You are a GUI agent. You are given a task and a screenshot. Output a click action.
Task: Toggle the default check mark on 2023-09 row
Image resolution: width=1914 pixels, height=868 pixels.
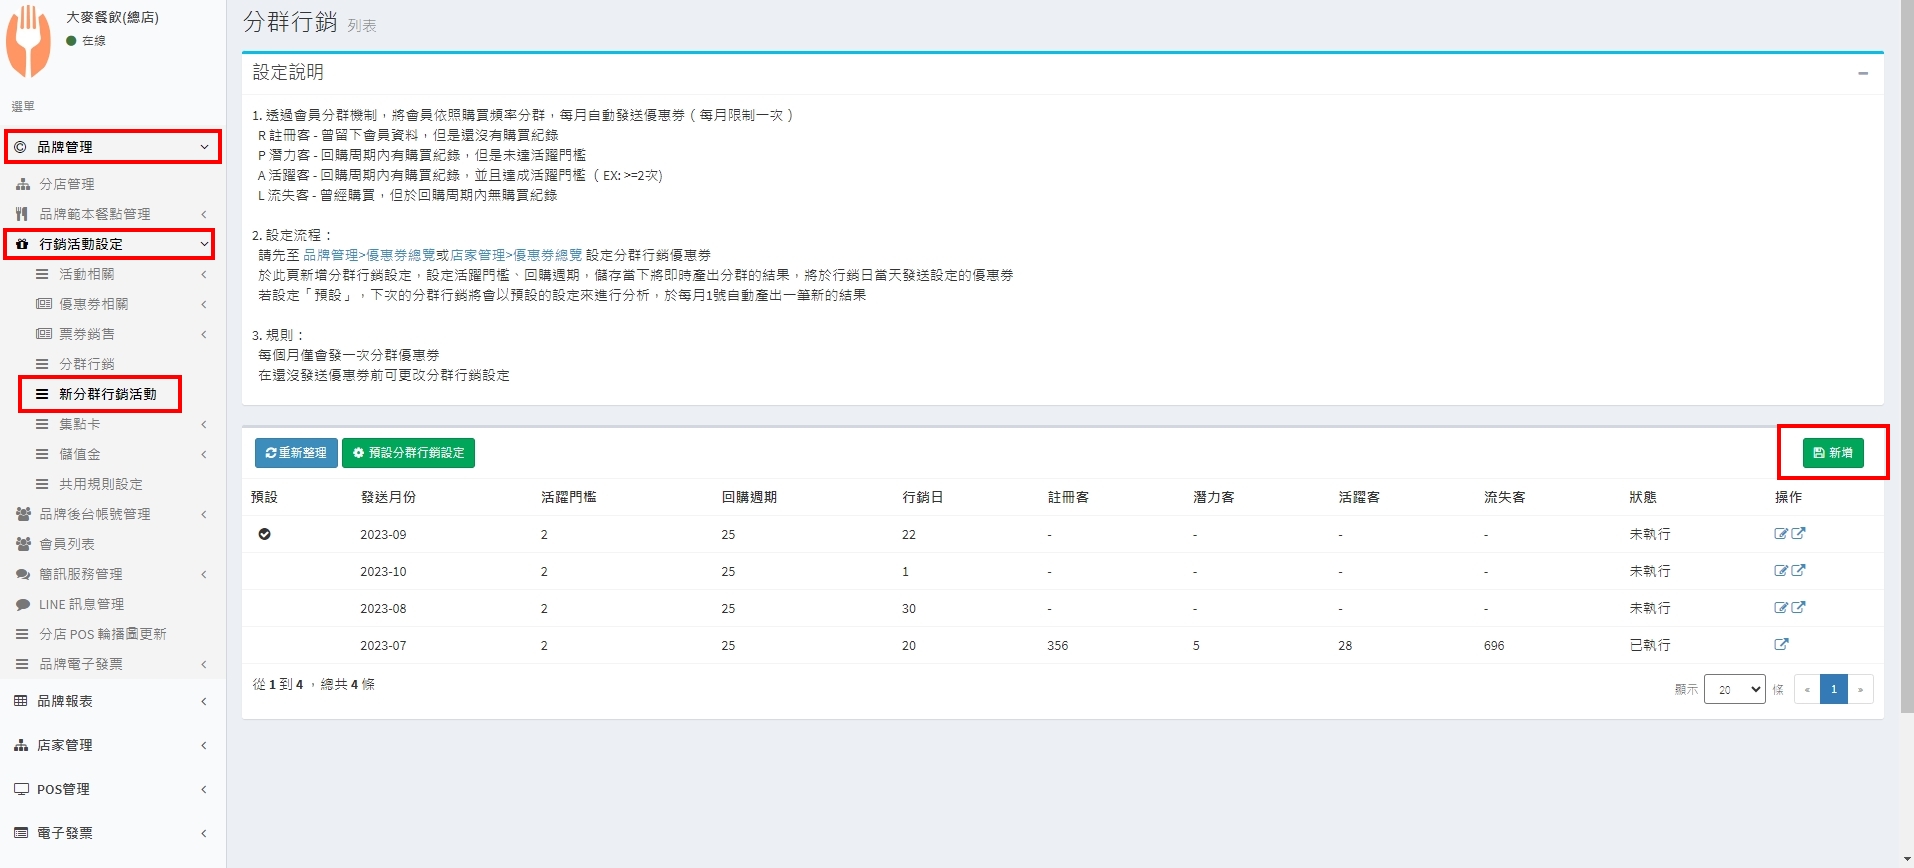[264, 534]
